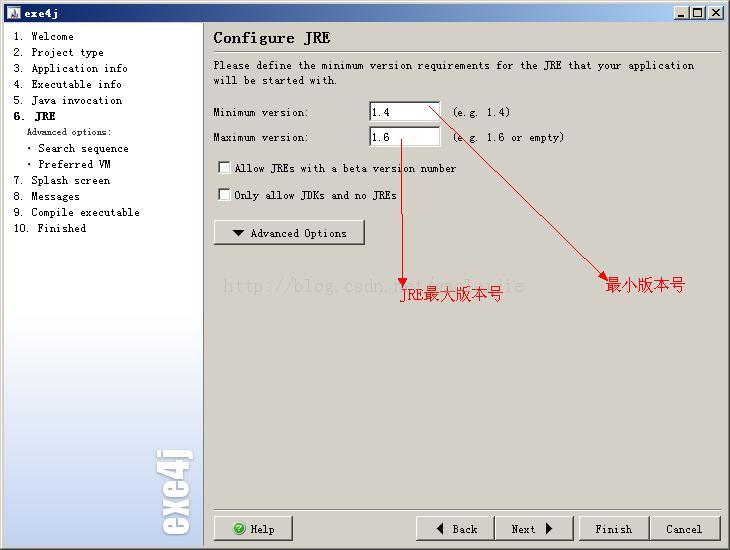This screenshot has width=730, height=550.
Task: Click the 'Advanced options:' sidebar label
Action: coord(69,132)
